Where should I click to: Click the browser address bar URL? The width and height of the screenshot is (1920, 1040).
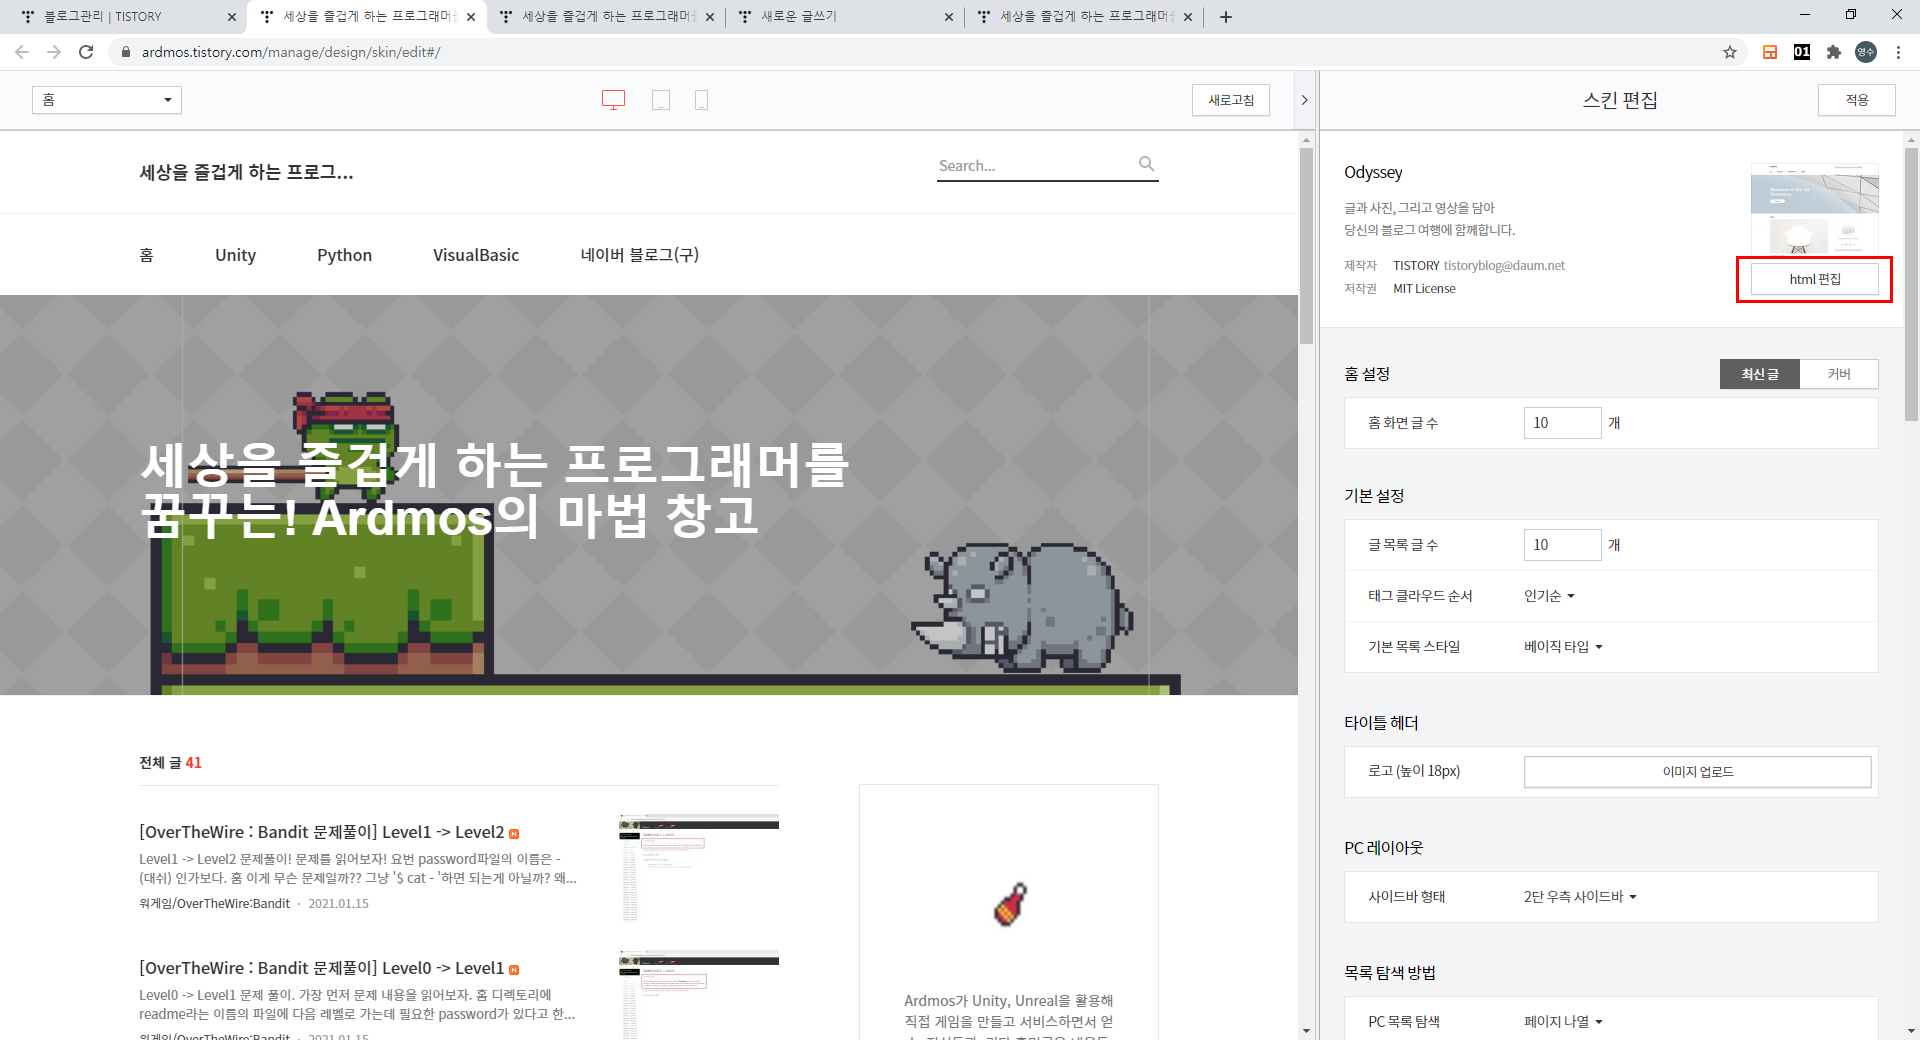(291, 52)
